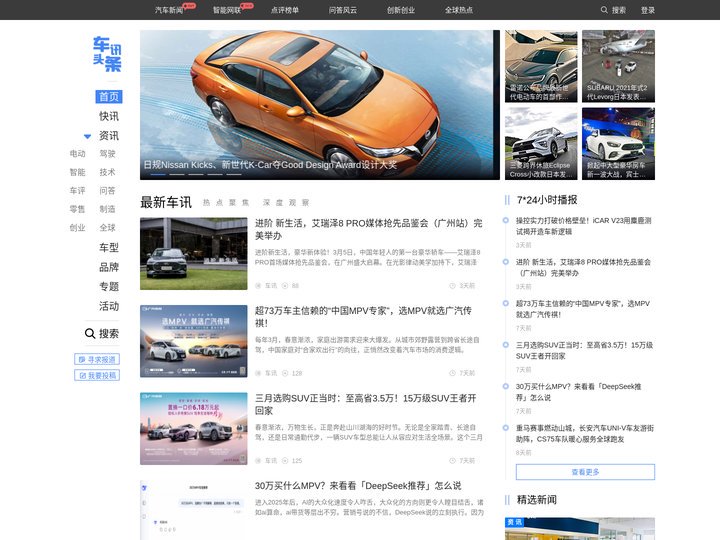Select 首页 in the left sidebar
The image size is (720, 540).
(x=109, y=96)
